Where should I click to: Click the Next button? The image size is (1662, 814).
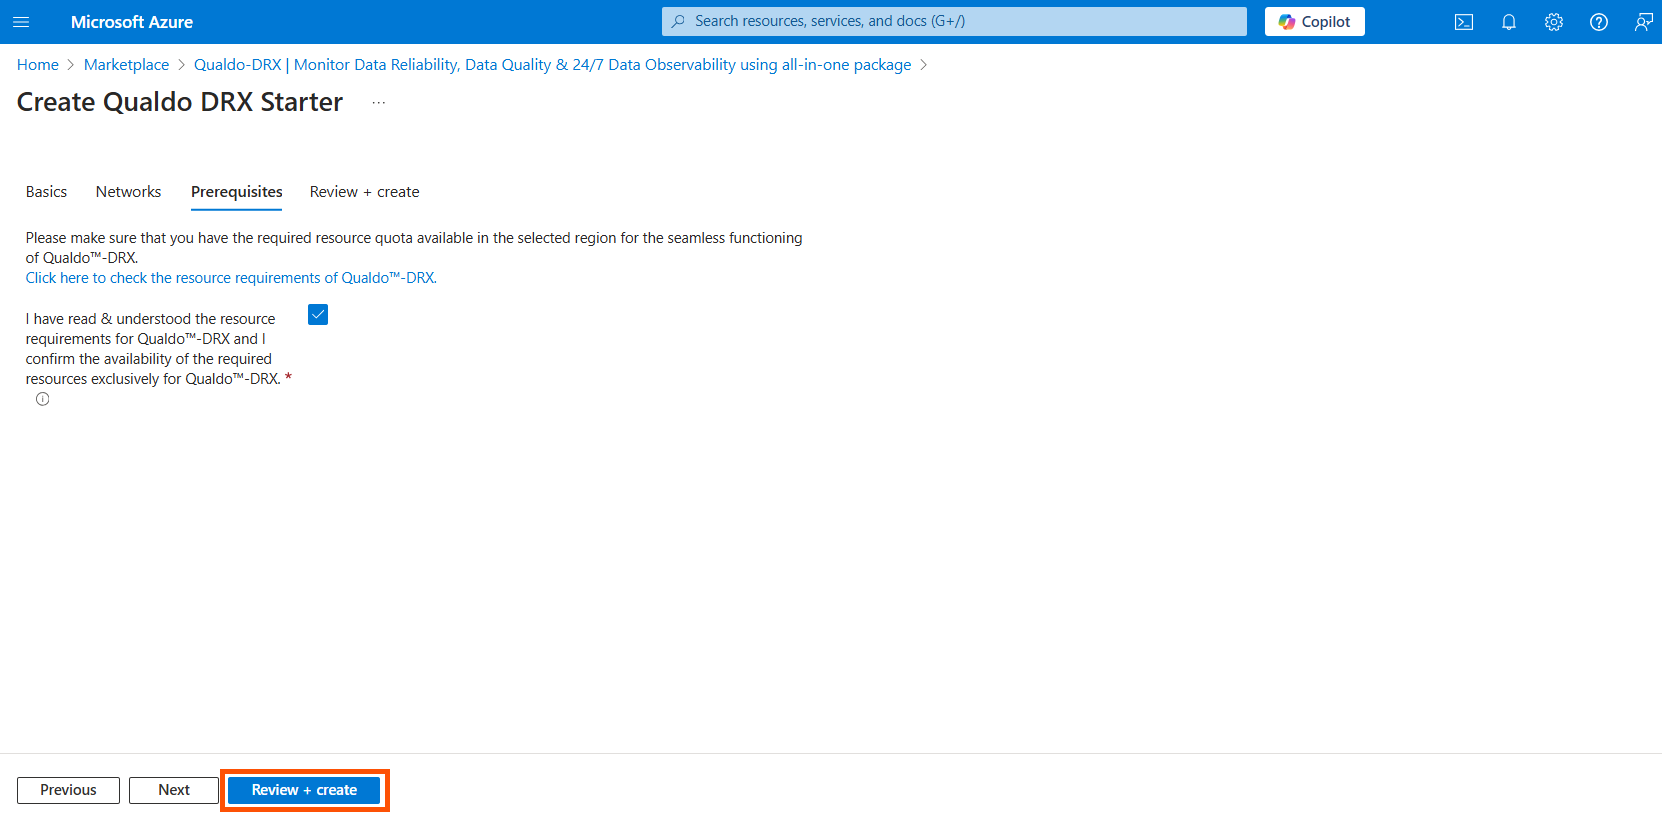[x=174, y=790]
